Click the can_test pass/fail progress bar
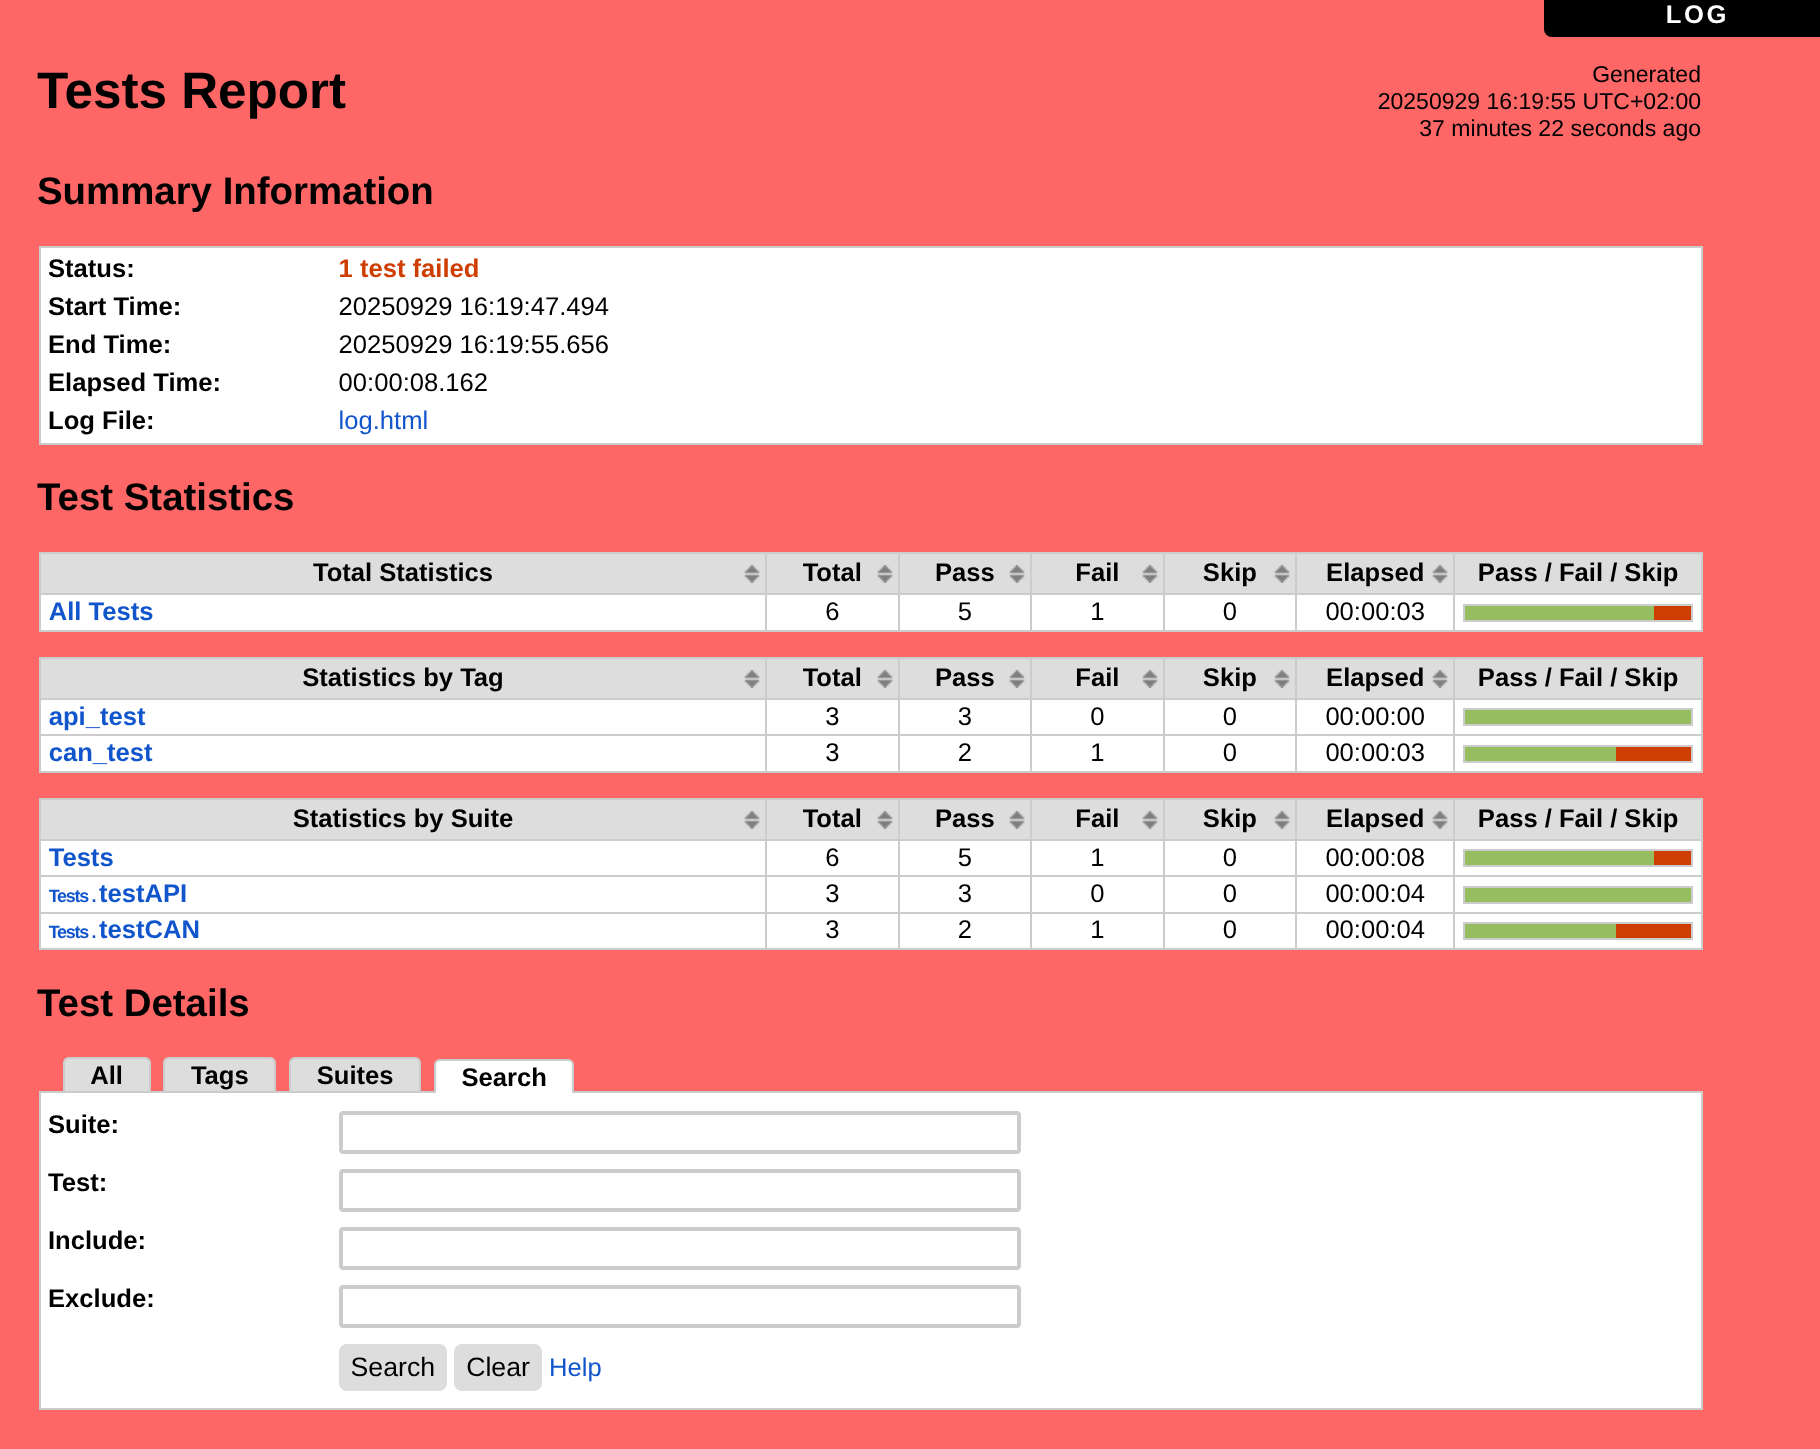 click(1577, 754)
